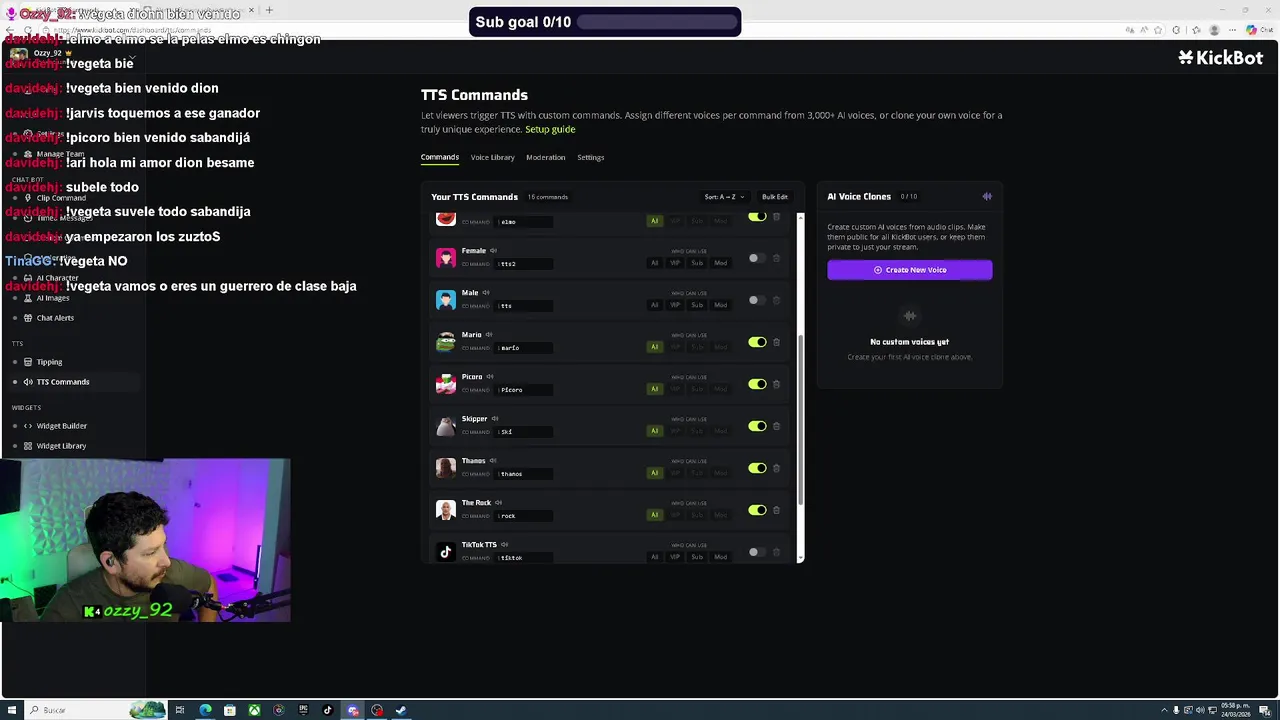This screenshot has width=1280, height=720.
Task: Disable the Skipper TTS command toggle
Action: (x=757, y=426)
